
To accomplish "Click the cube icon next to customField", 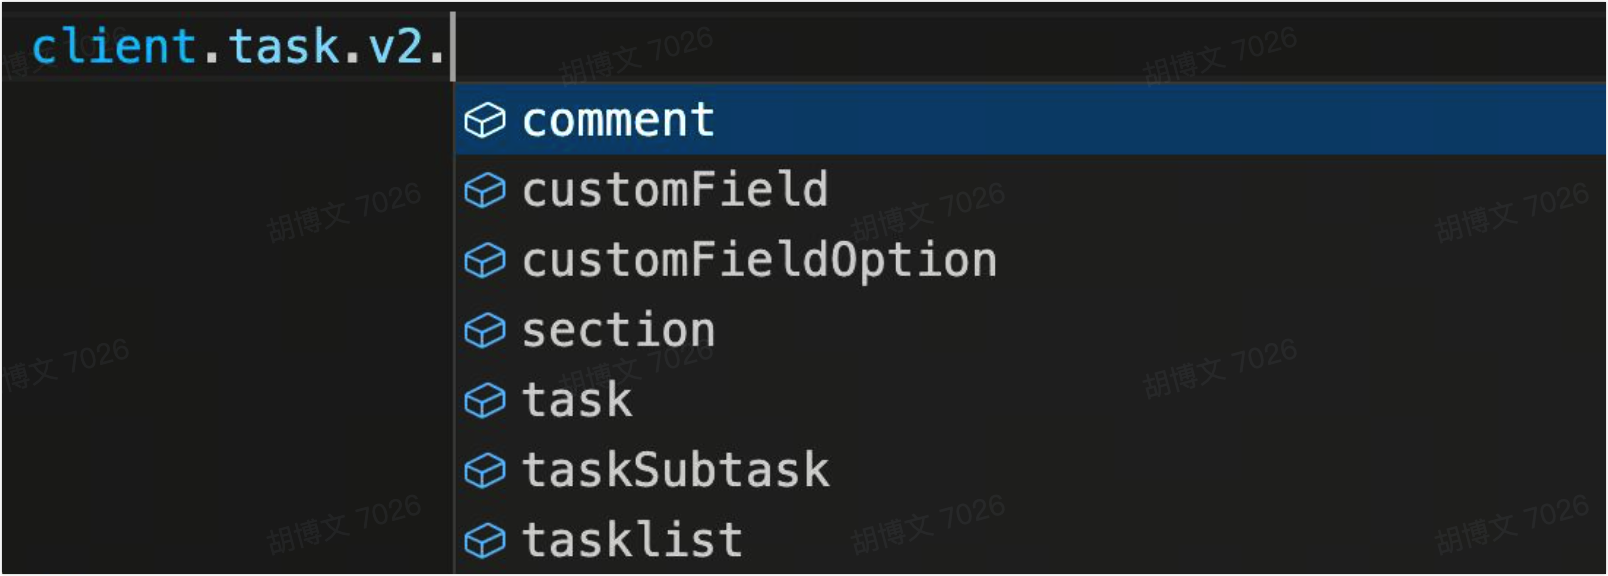I will (485, 190).
